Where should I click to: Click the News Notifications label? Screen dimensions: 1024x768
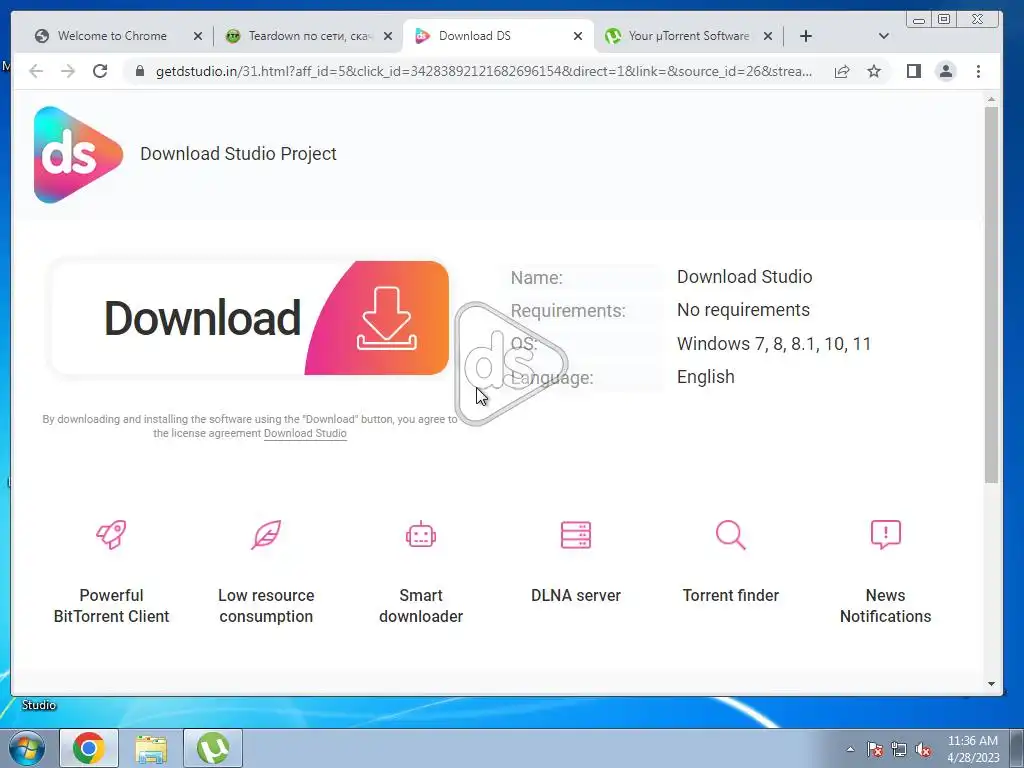[x=886, y=606]
